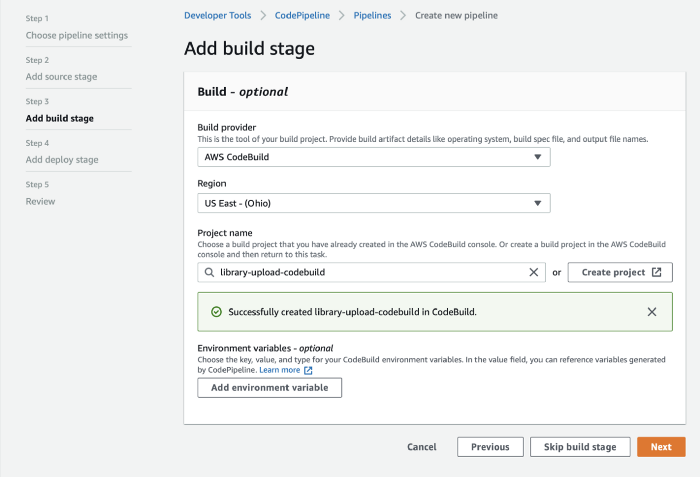Click the 'Create new pipeline' breadcrumb text
Viewport: 700px width, 477px height.
tap(456, 15)
